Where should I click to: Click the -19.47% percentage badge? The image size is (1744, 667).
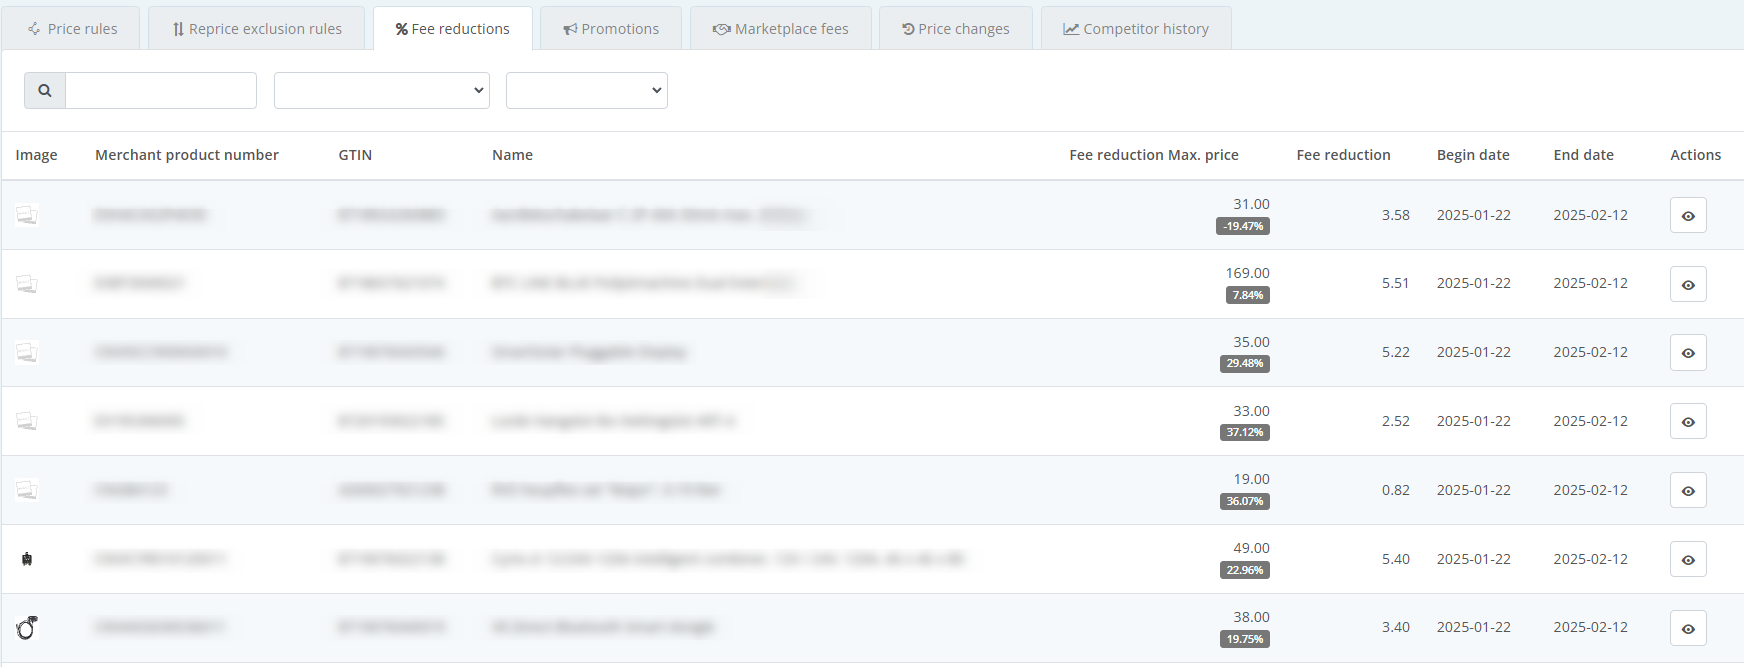click(1243, 226)
